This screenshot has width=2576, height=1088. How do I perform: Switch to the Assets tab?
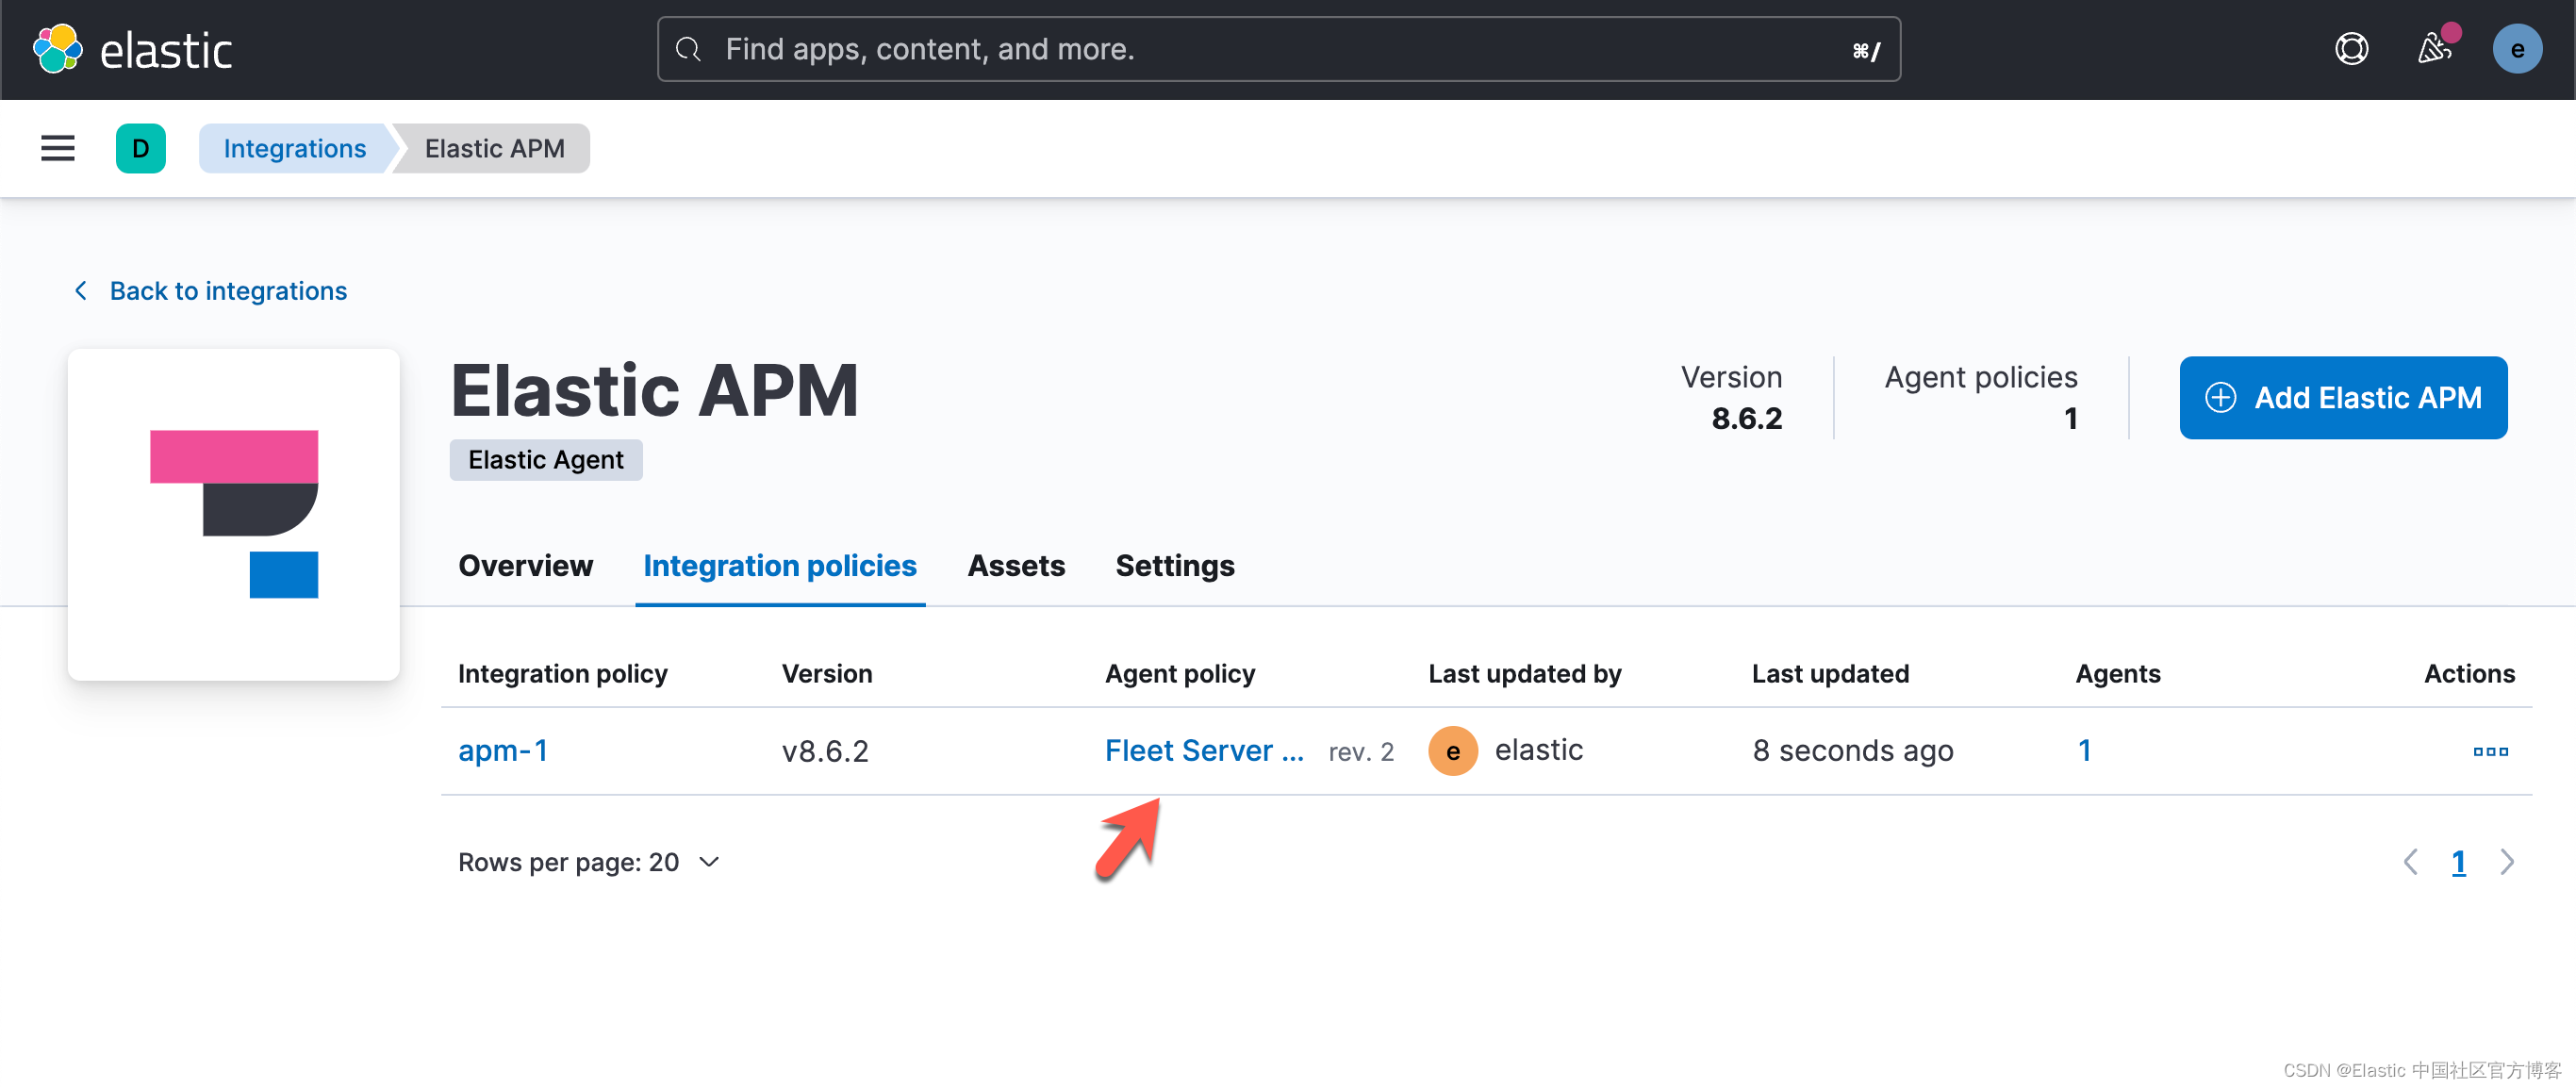point(1016,565)
